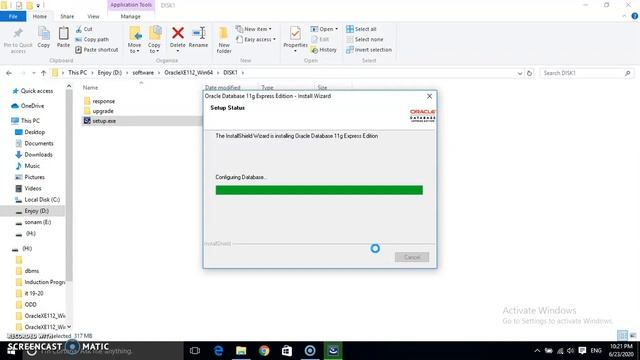
Task: Open the Easy access dropdown
Action: [256, 40]
